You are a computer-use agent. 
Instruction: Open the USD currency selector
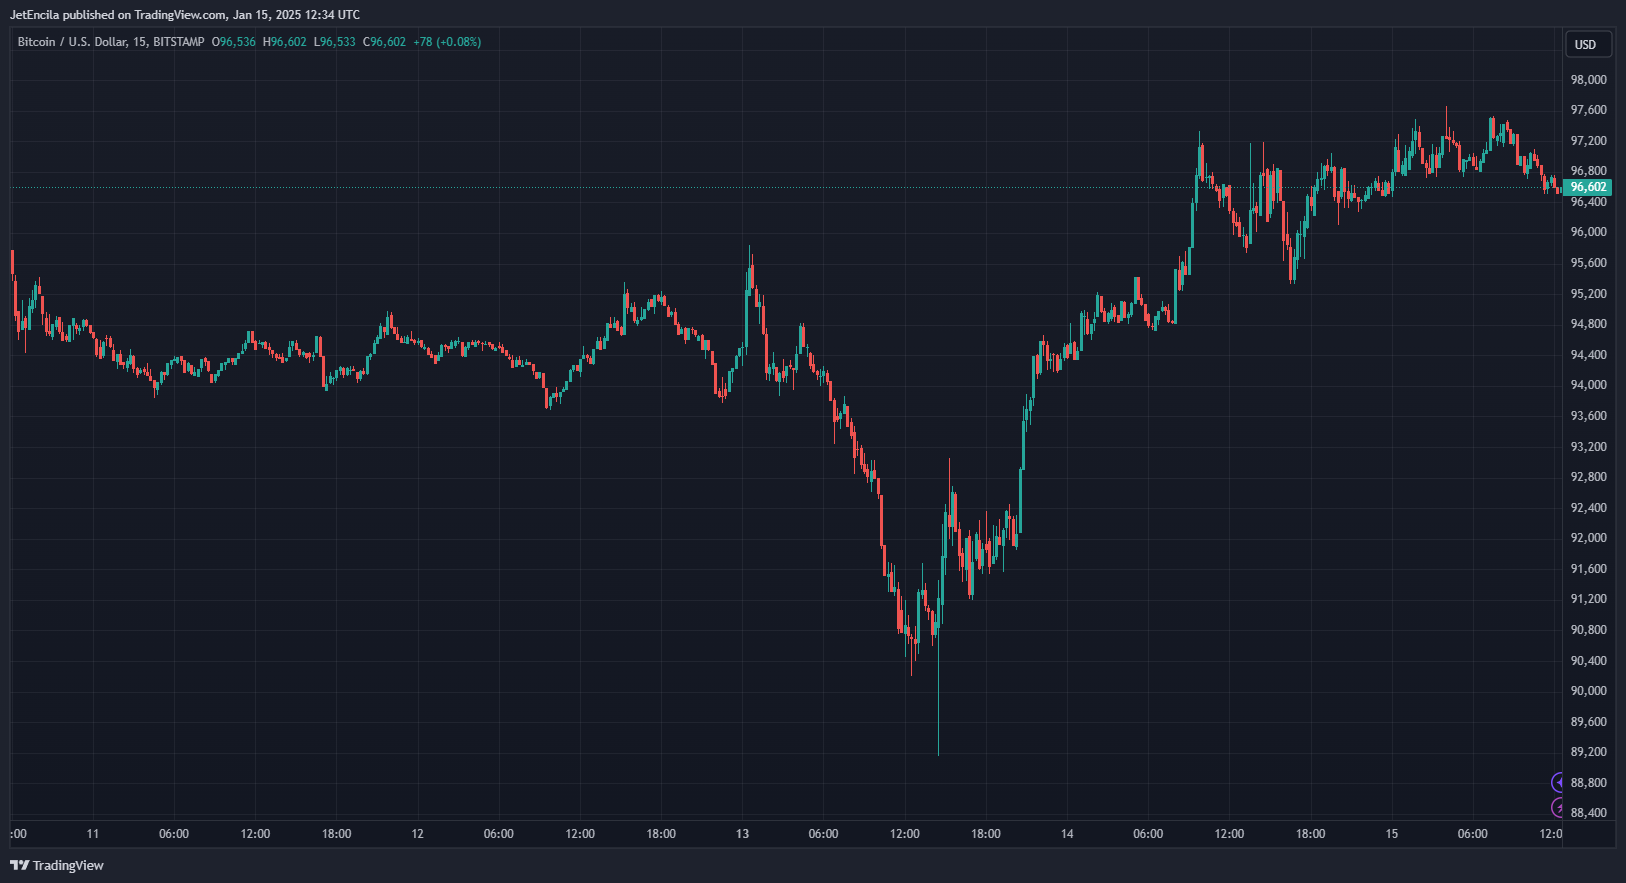[x=1585, y=44]
